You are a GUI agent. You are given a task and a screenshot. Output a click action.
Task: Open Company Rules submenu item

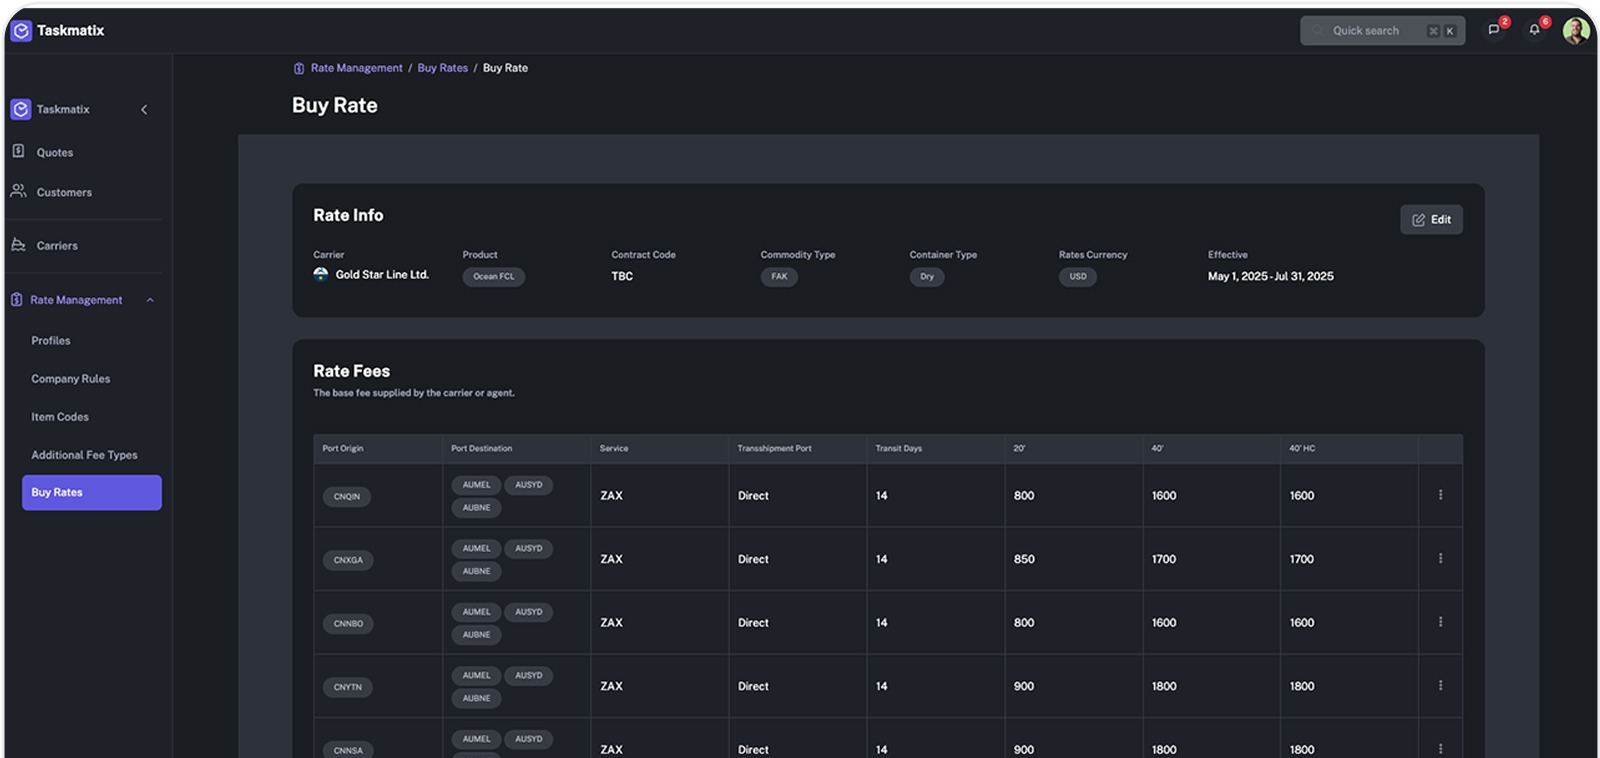point(70,379)
